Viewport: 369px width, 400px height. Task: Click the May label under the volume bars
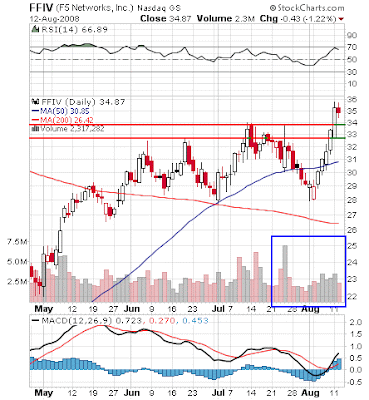point(44,309)
